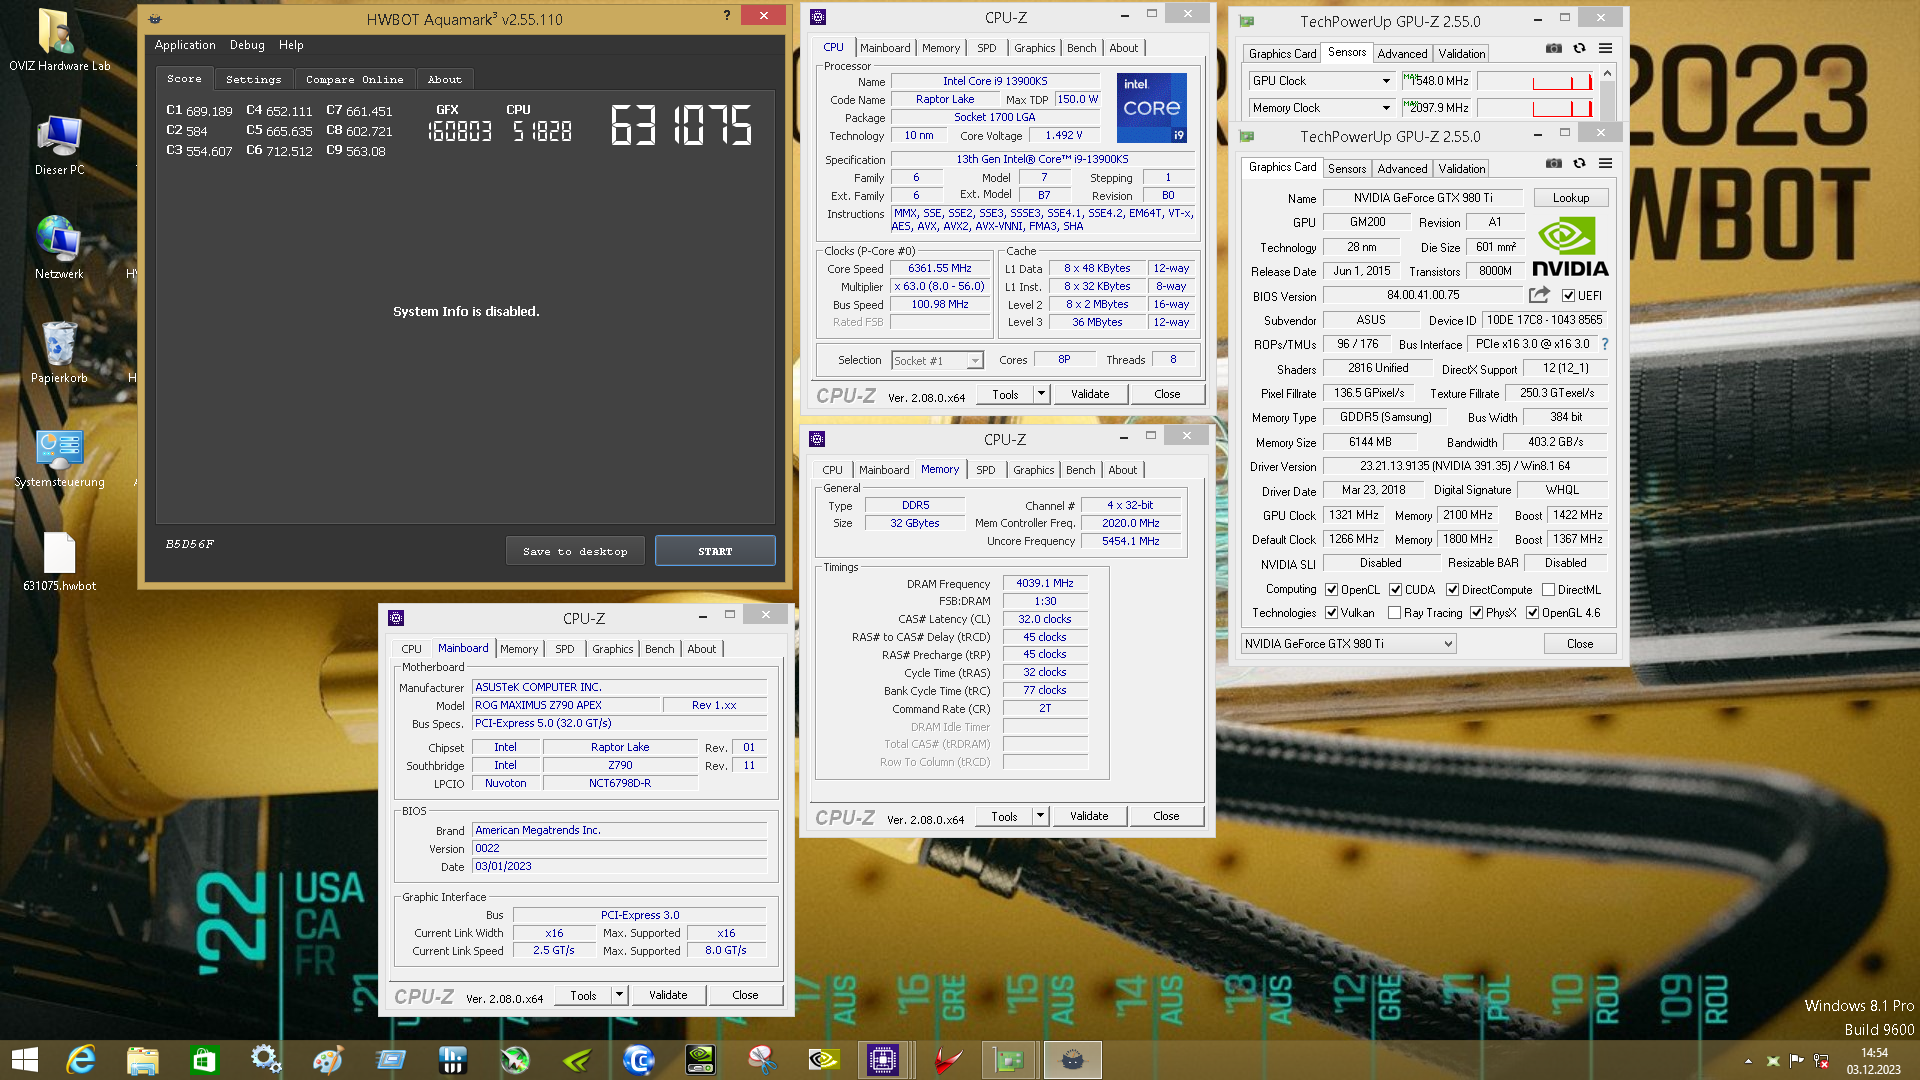Open the Advanced tab in GPU-Z Graphics Card window
The height and width of the screenshot is (1080, 1920).
[x=1402, y=169]
